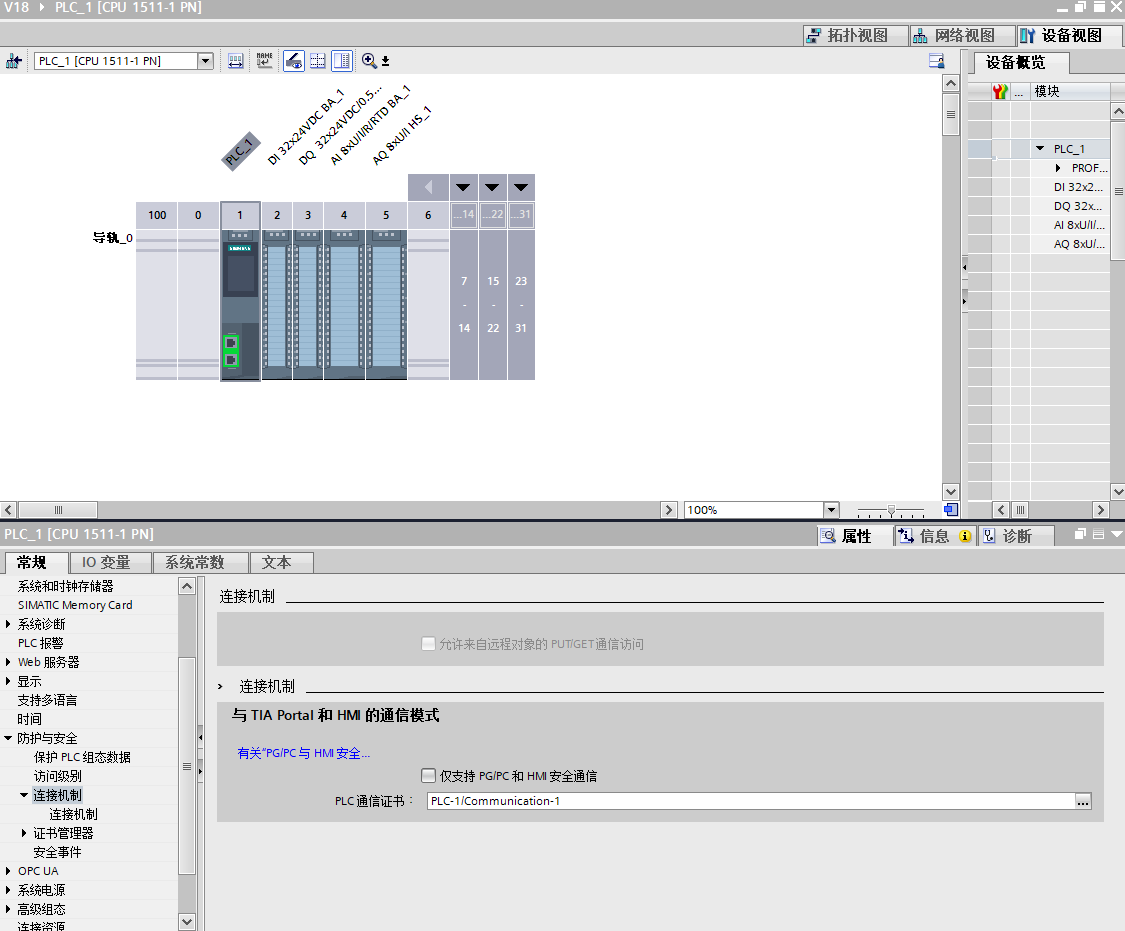Enable PG/PC and HMI secure communication only checkbox

pyautogui.click(x=429, y=776)
